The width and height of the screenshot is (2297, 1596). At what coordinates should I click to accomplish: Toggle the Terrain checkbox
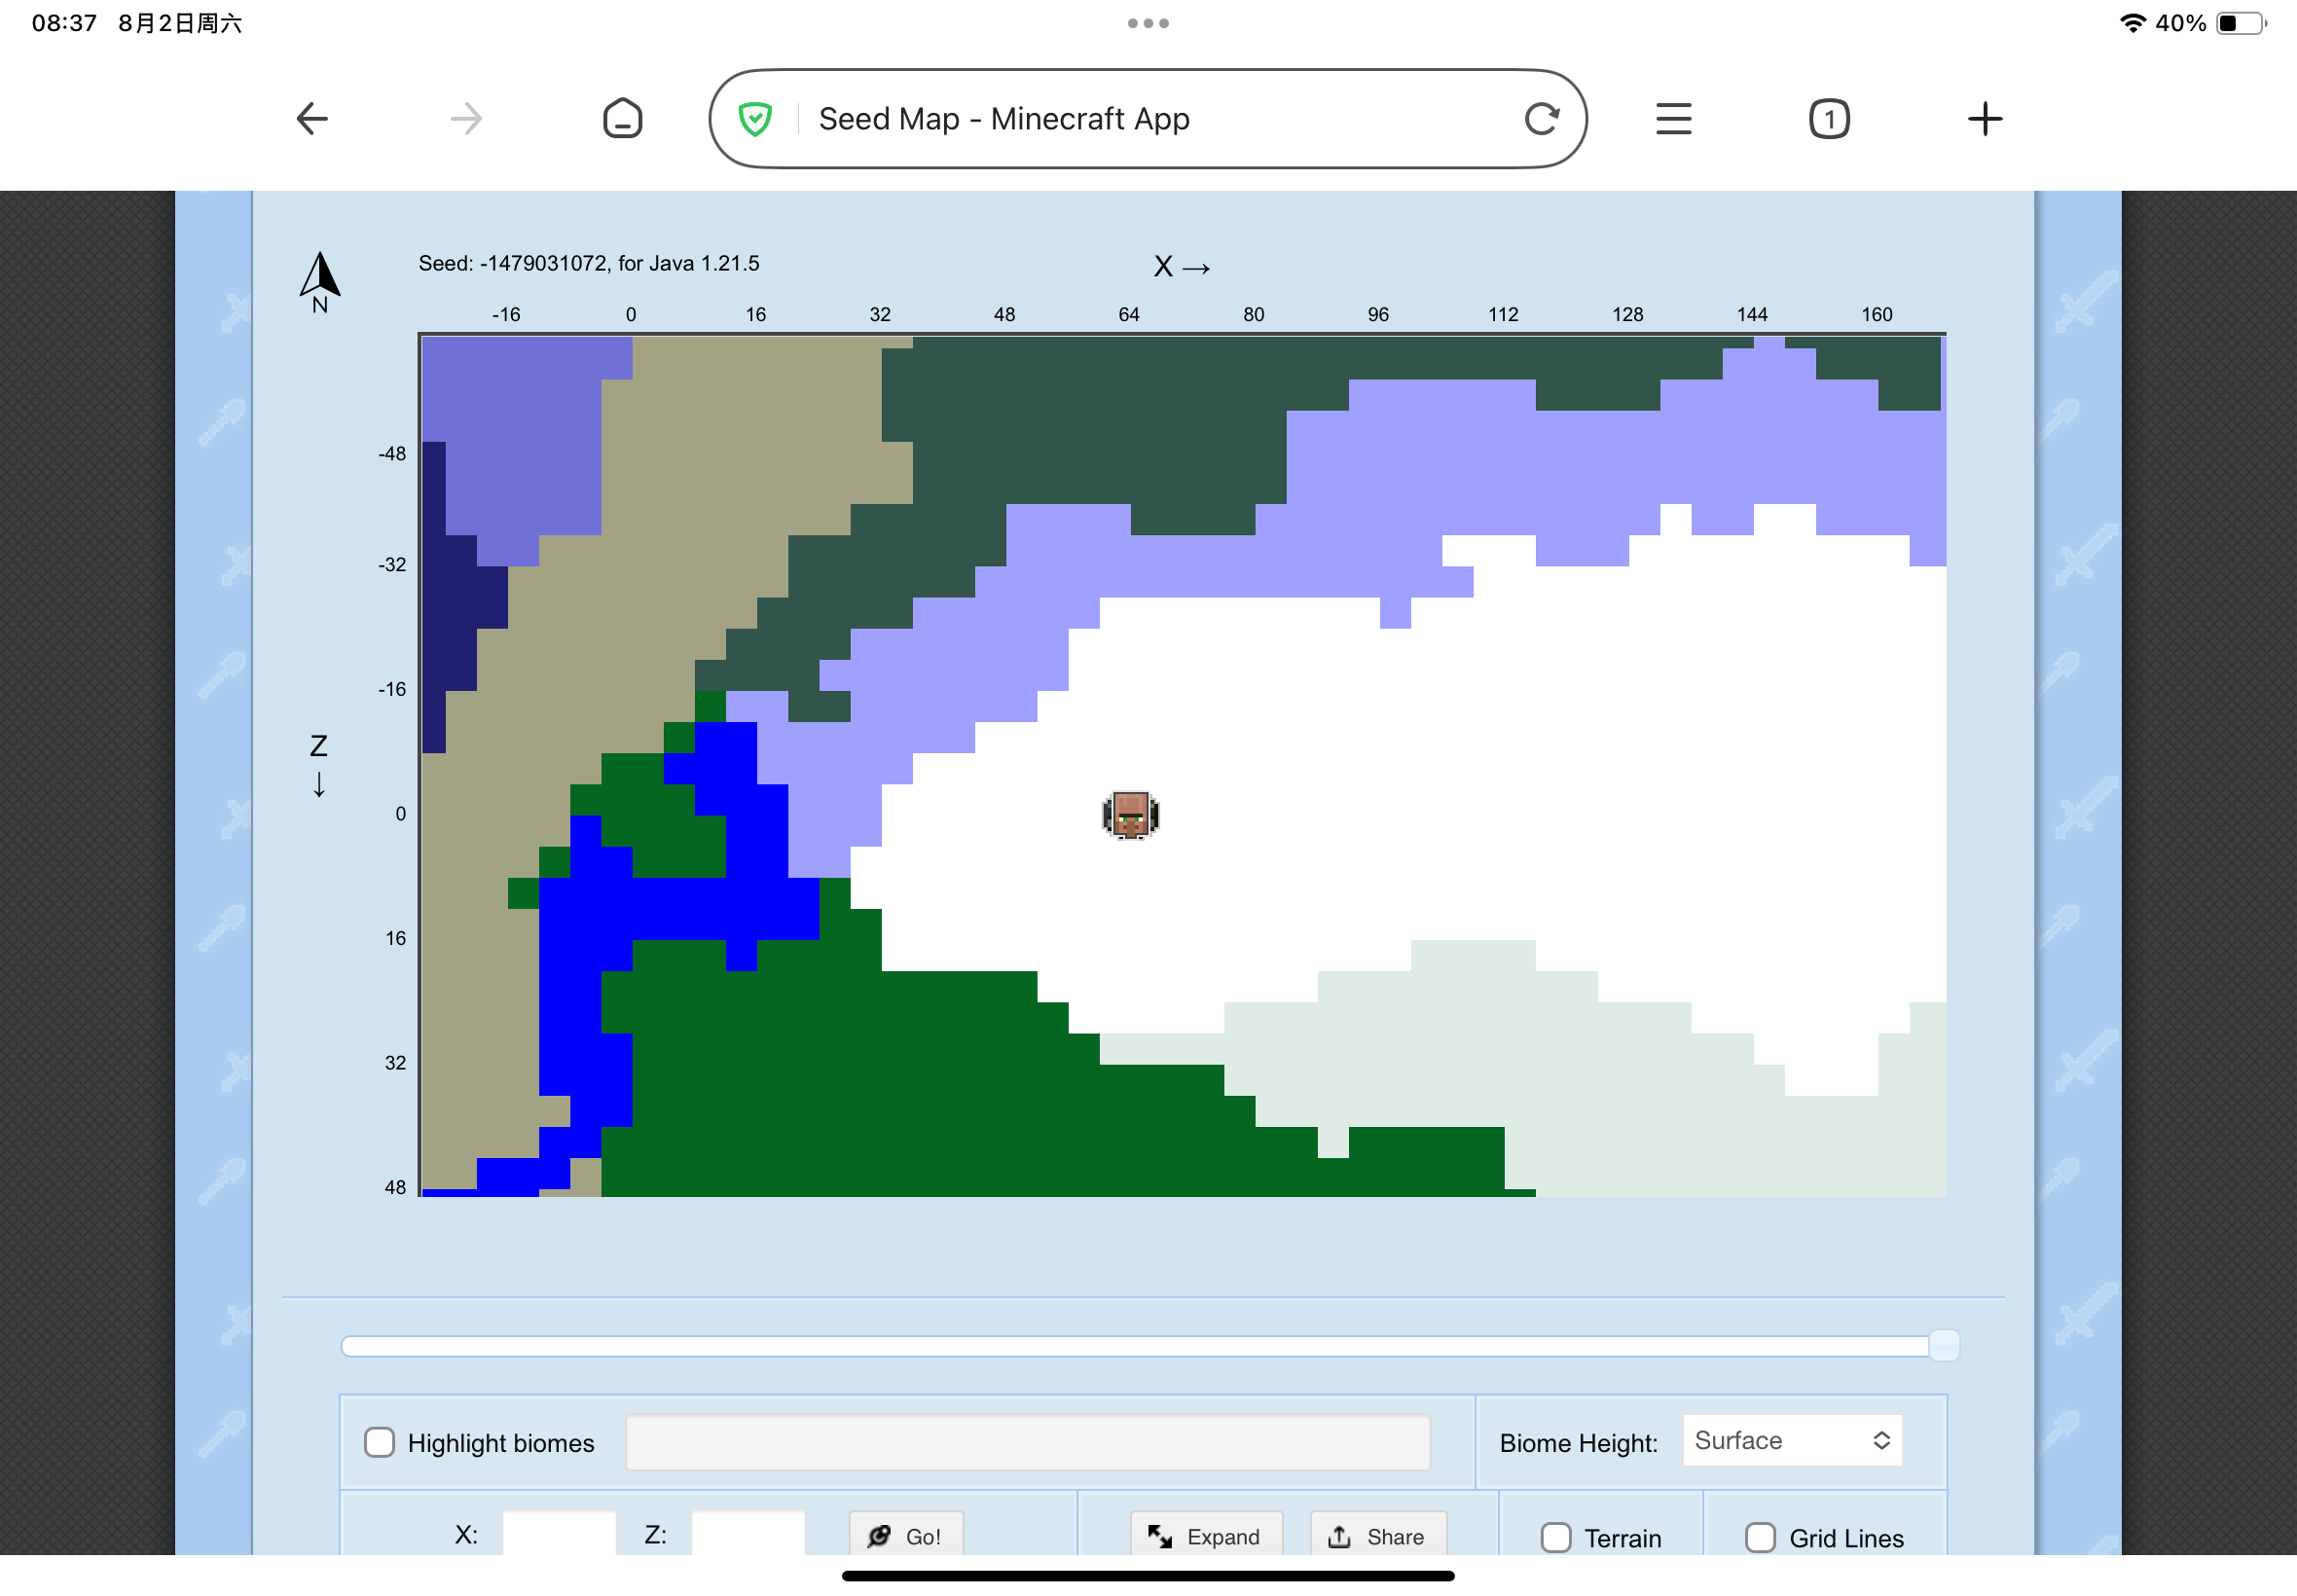pos(1555,1537)
